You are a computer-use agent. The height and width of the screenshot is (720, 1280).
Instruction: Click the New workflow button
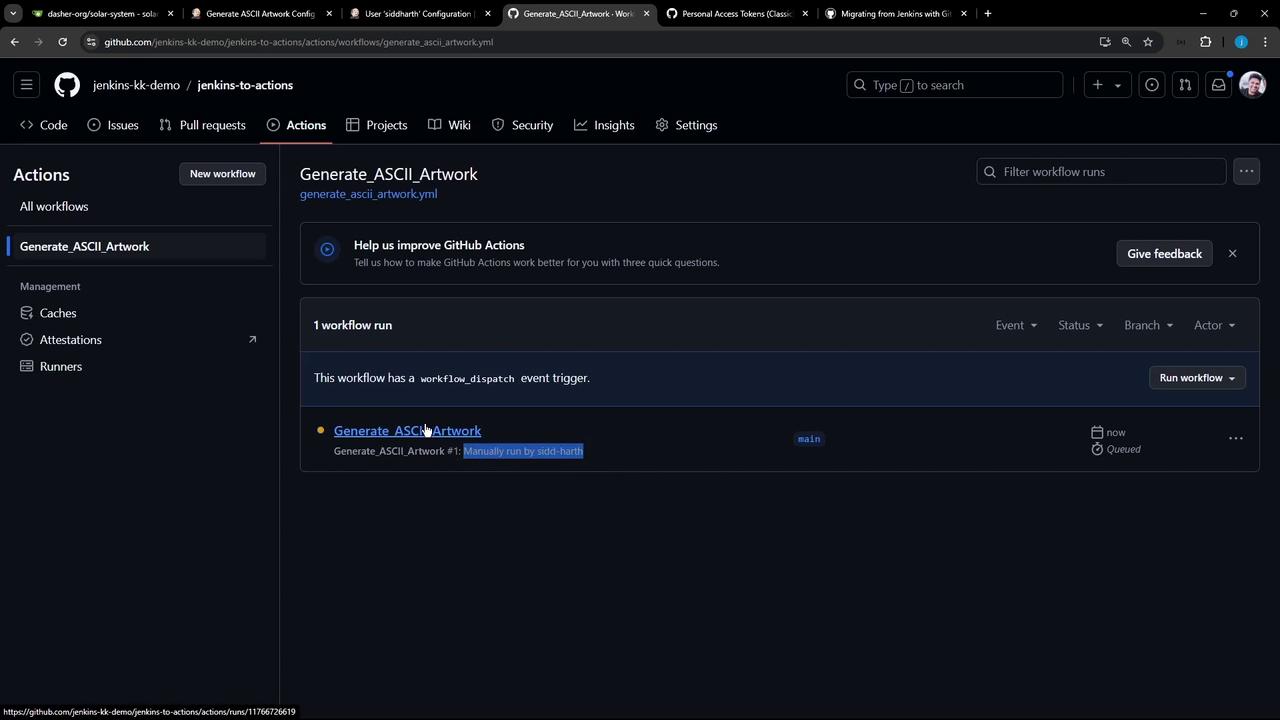point(222,174)
